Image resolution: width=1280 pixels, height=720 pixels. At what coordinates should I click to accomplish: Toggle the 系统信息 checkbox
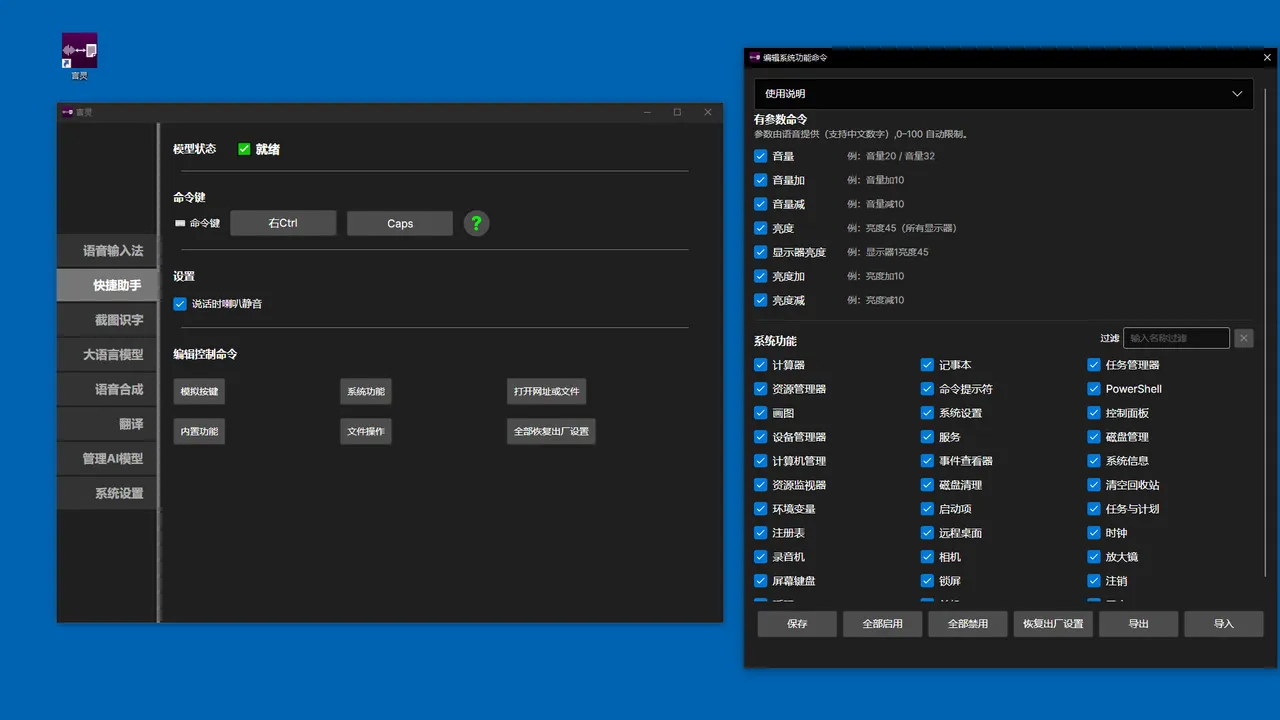[1094, 461]
